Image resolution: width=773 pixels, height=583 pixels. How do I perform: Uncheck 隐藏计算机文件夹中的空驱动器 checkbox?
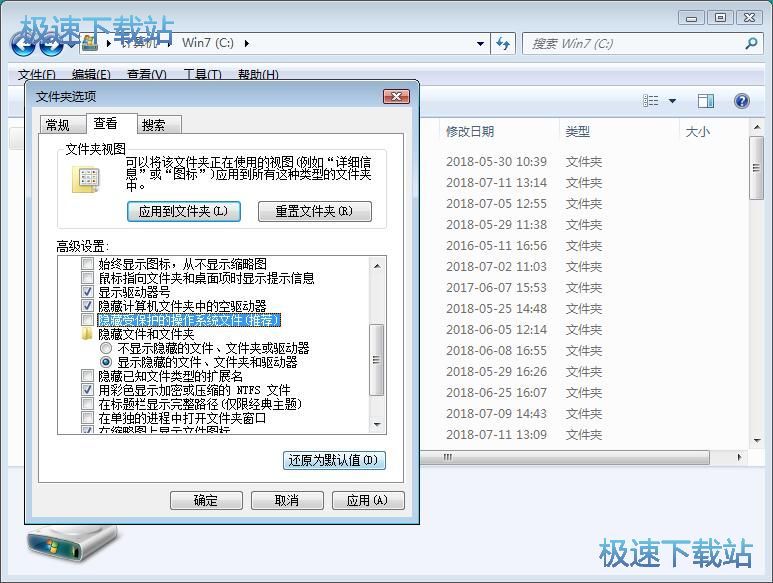point(87,306)
